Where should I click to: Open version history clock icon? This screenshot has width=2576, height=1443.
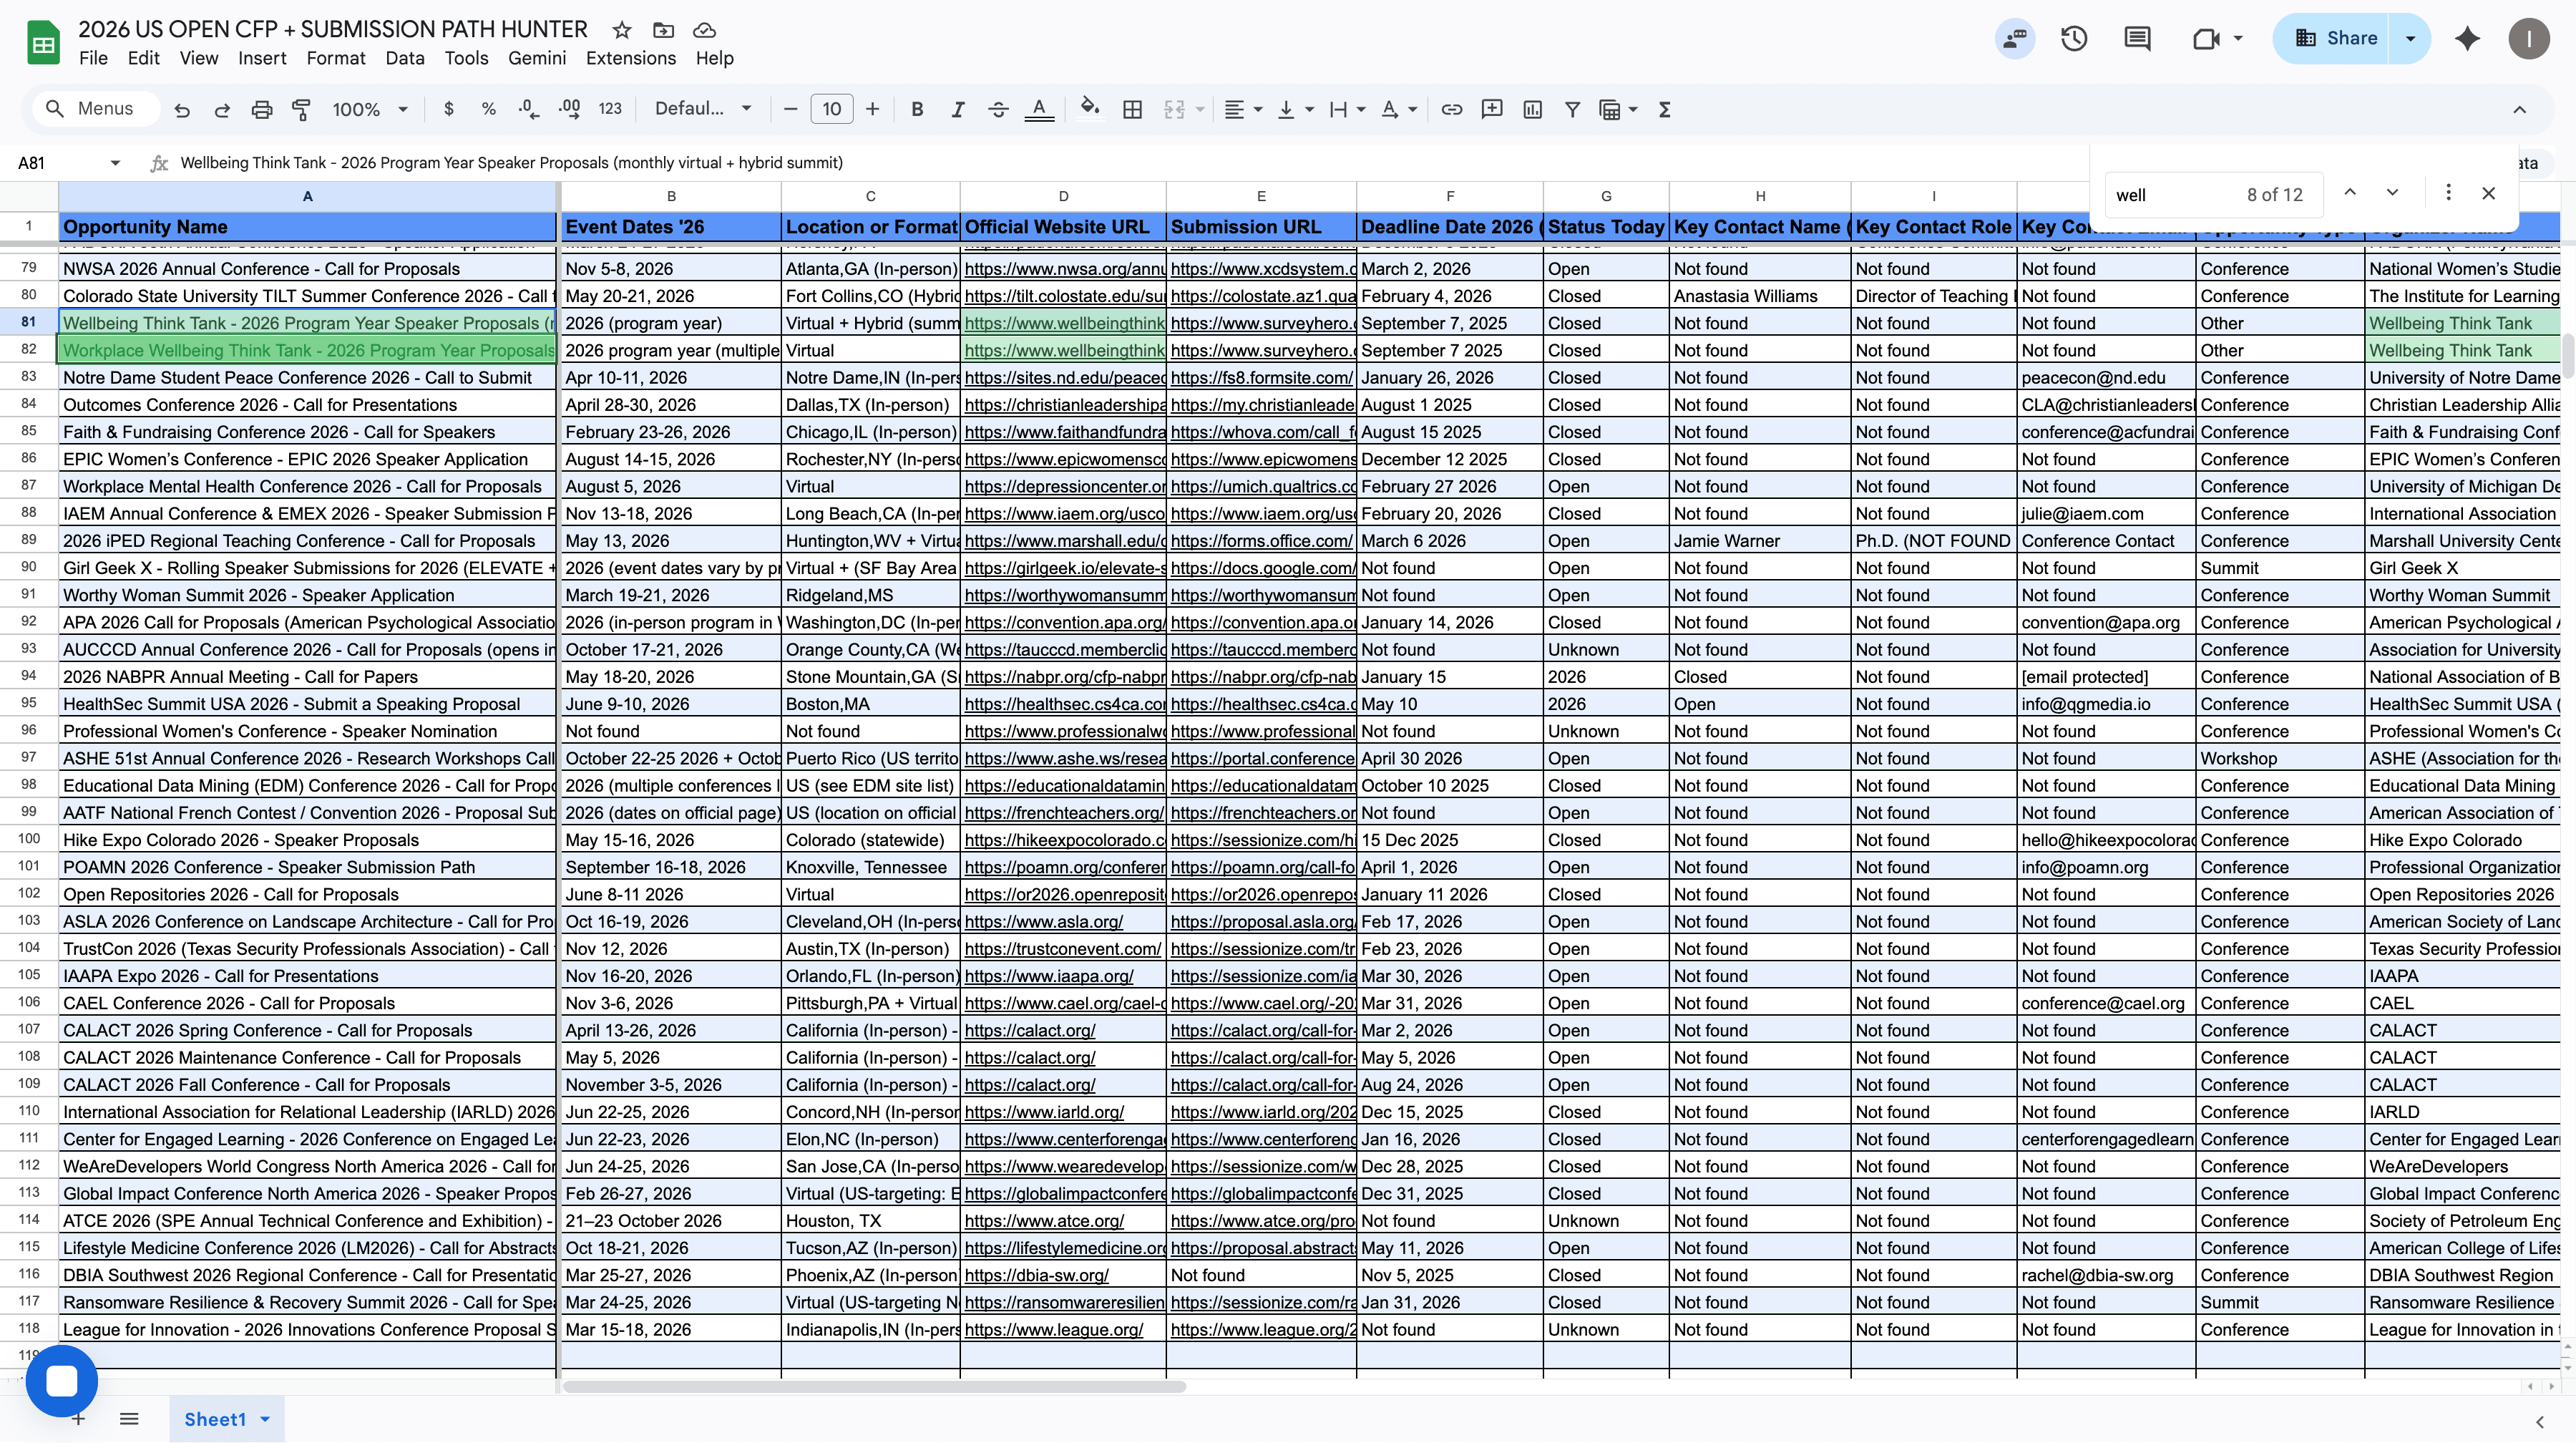click(x=2073, y=38)
